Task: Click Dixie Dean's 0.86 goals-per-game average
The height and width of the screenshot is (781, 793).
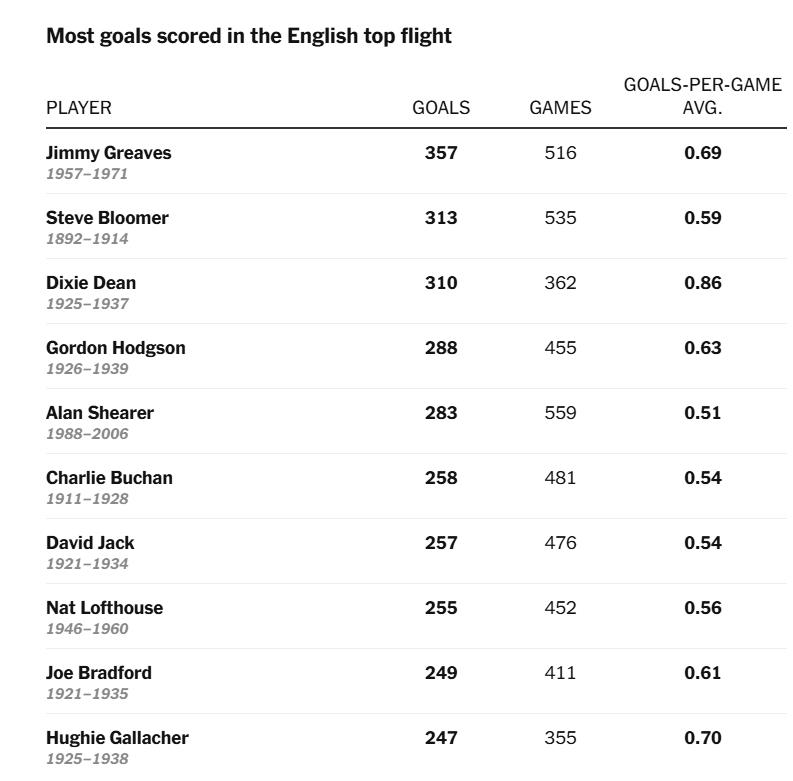Action: [702, 283]
